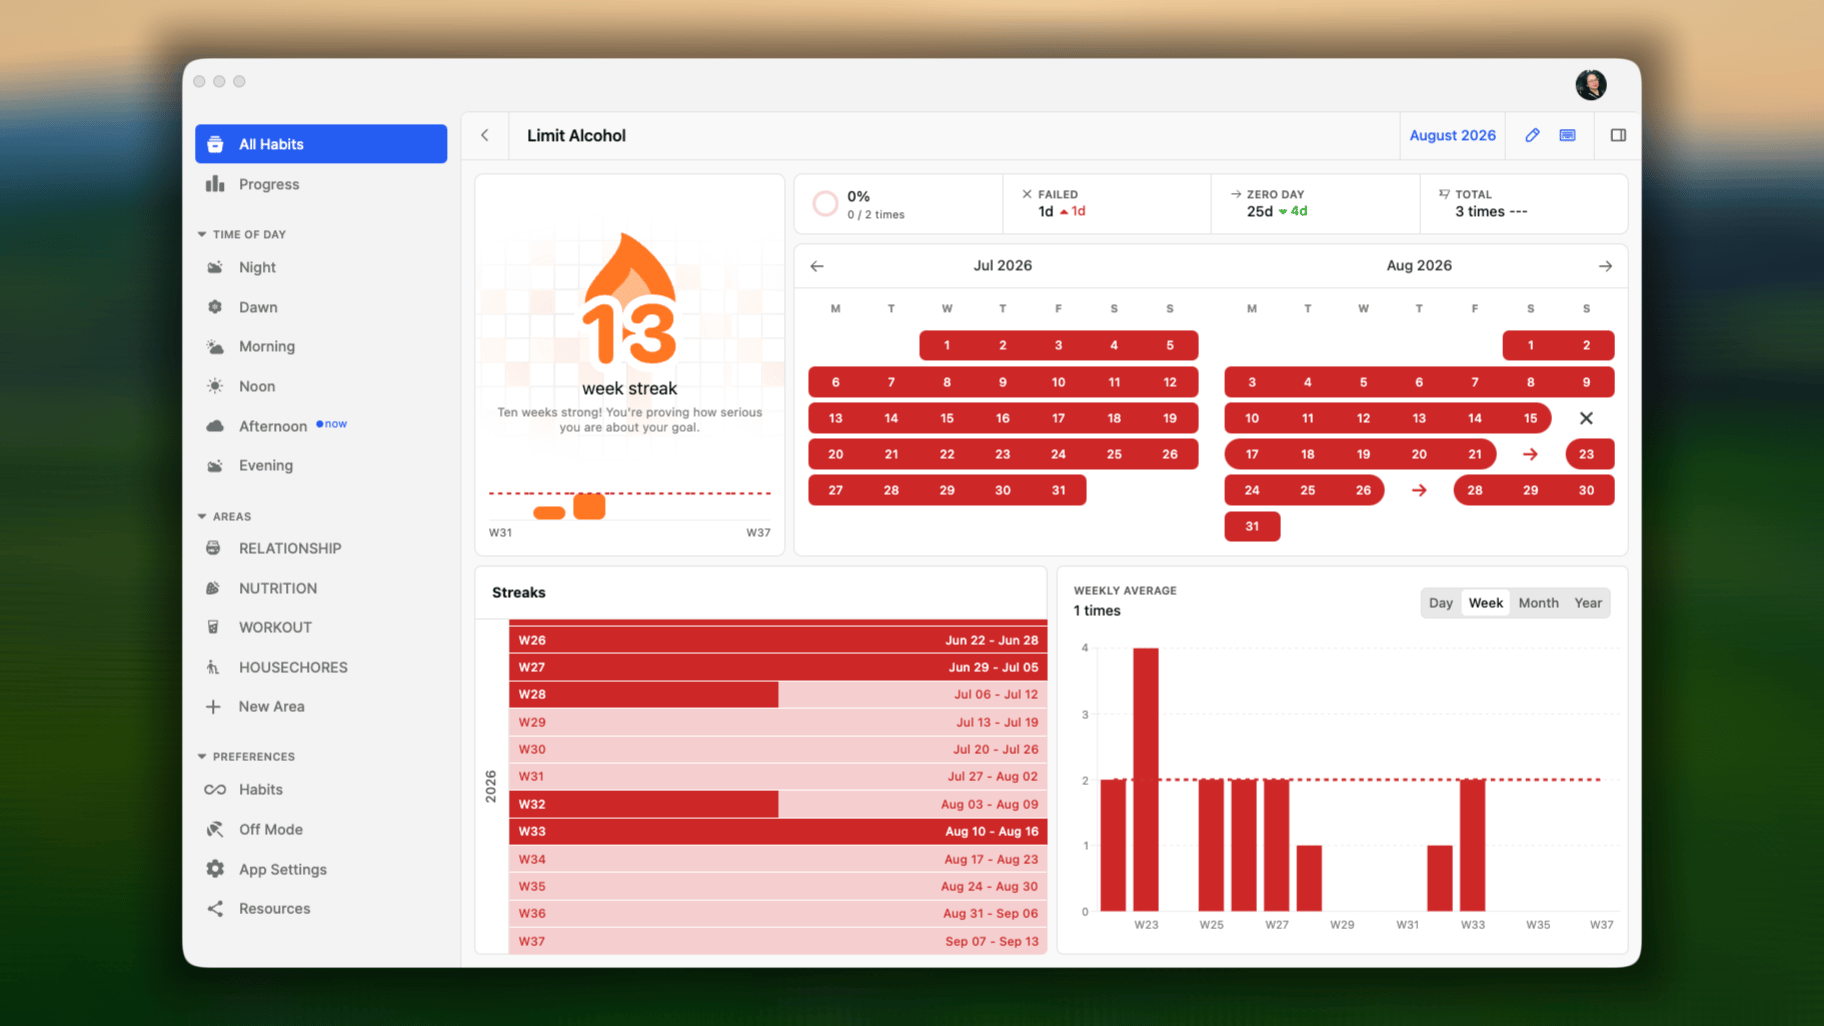The width and height of the screenshot is (1824, 1026).
Task: Collapse the AREAS section
Action: (225, 516)
